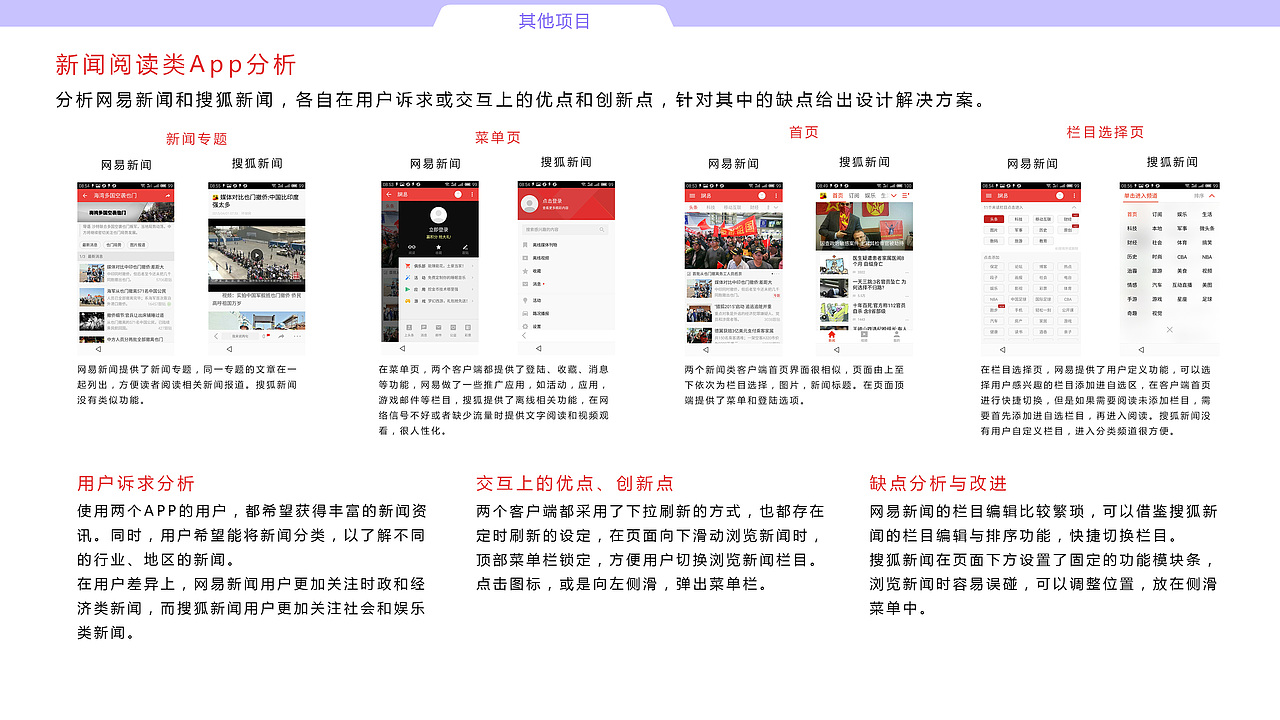Tap back chevron at bottom of Sohu menu
The image size is (1280, 720).
524,336
